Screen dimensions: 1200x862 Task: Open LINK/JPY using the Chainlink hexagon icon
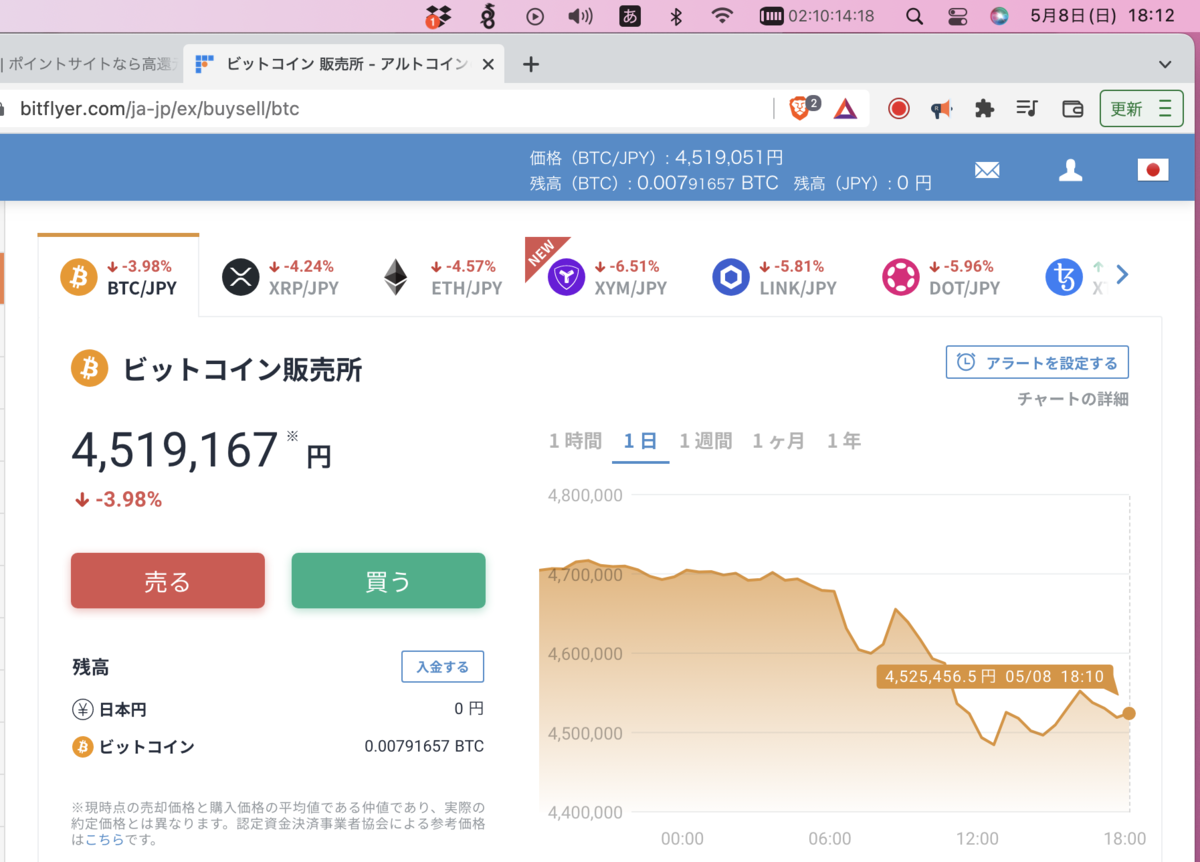click(x=731, y=277)
